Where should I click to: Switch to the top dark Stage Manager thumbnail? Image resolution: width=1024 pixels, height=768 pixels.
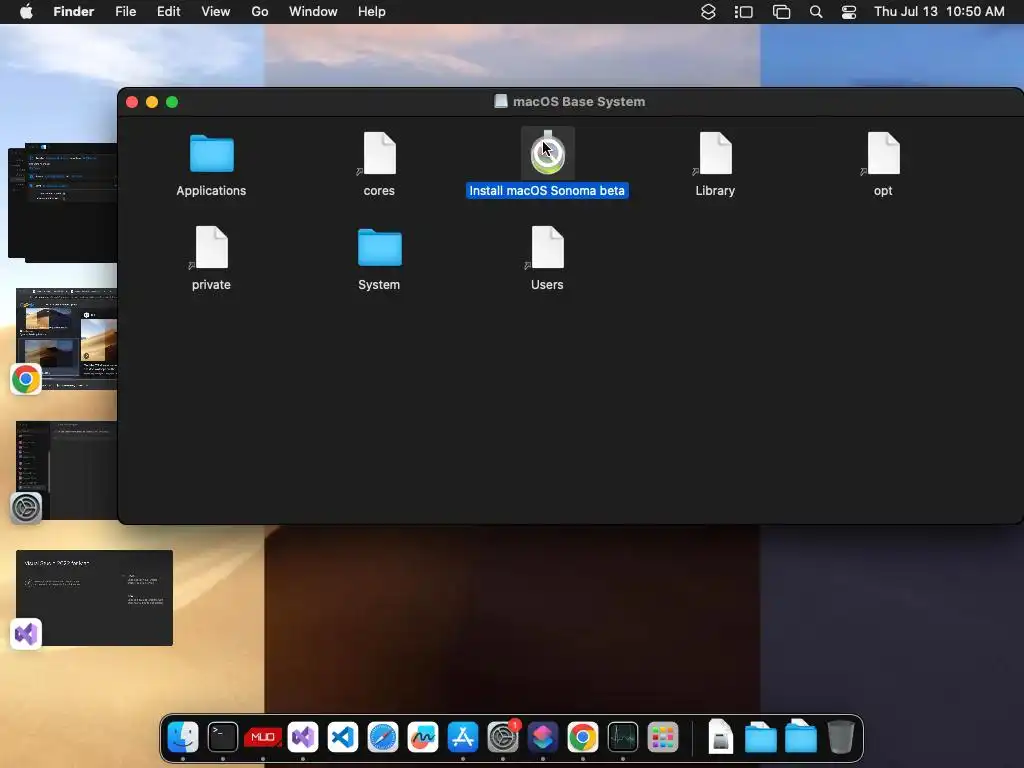tap(63, 202)
